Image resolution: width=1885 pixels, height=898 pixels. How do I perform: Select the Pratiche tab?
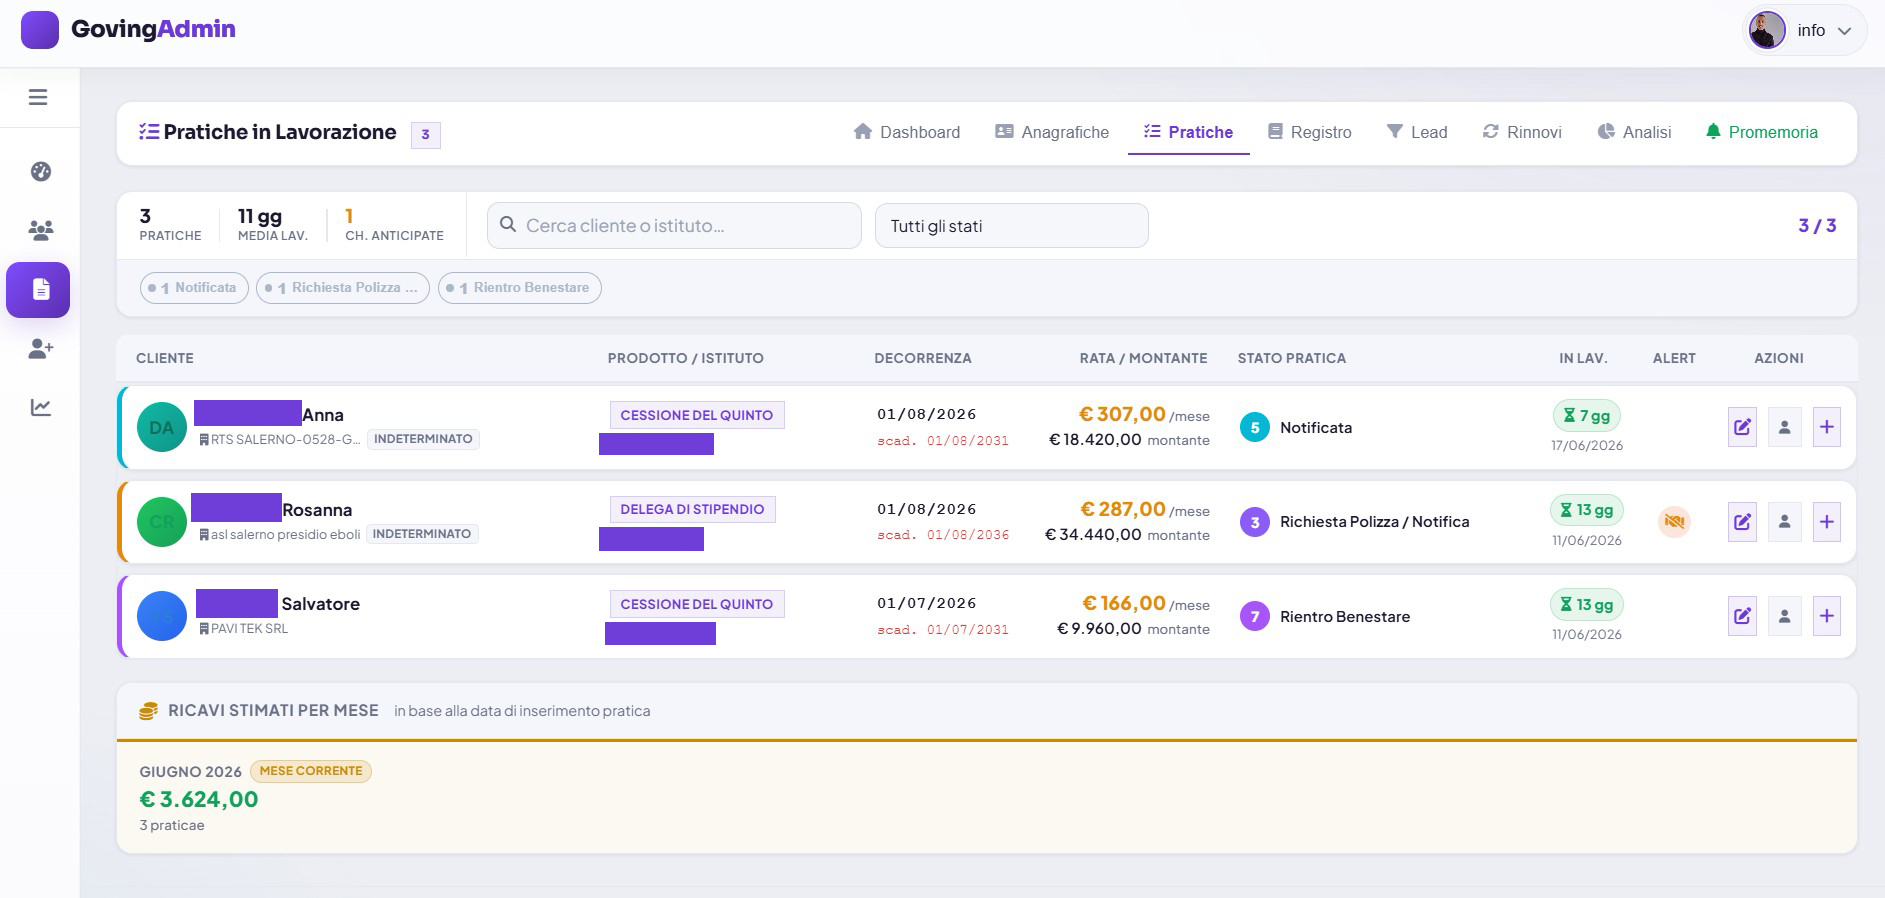tap(1189, 132)
